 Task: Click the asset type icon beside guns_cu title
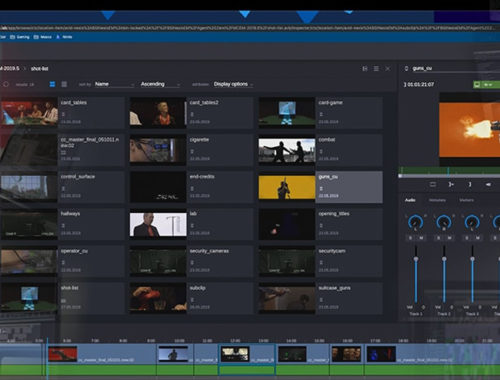click(406, 68)
